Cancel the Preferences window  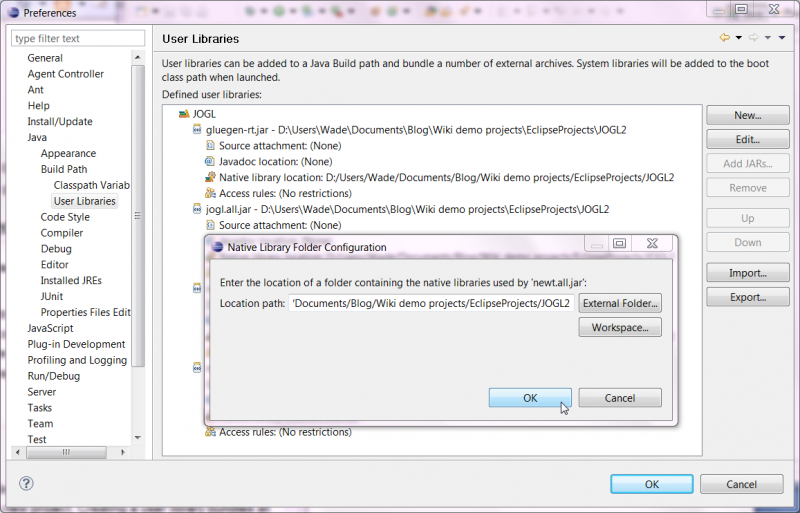[x=741, y=484]
